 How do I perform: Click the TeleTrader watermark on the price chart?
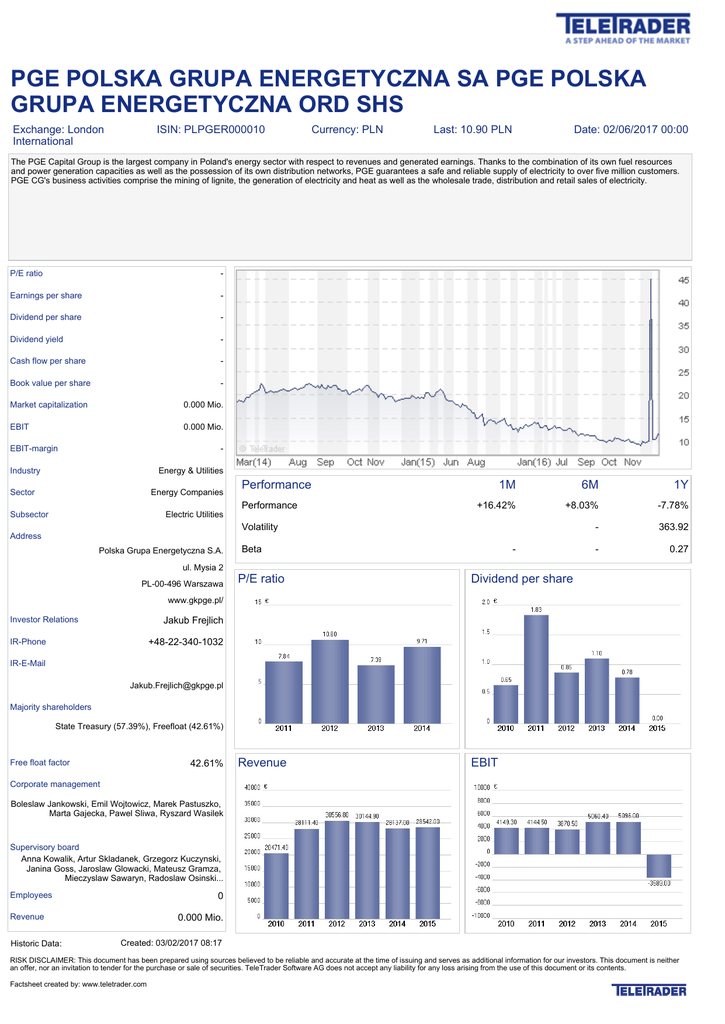tap(262, 448)
